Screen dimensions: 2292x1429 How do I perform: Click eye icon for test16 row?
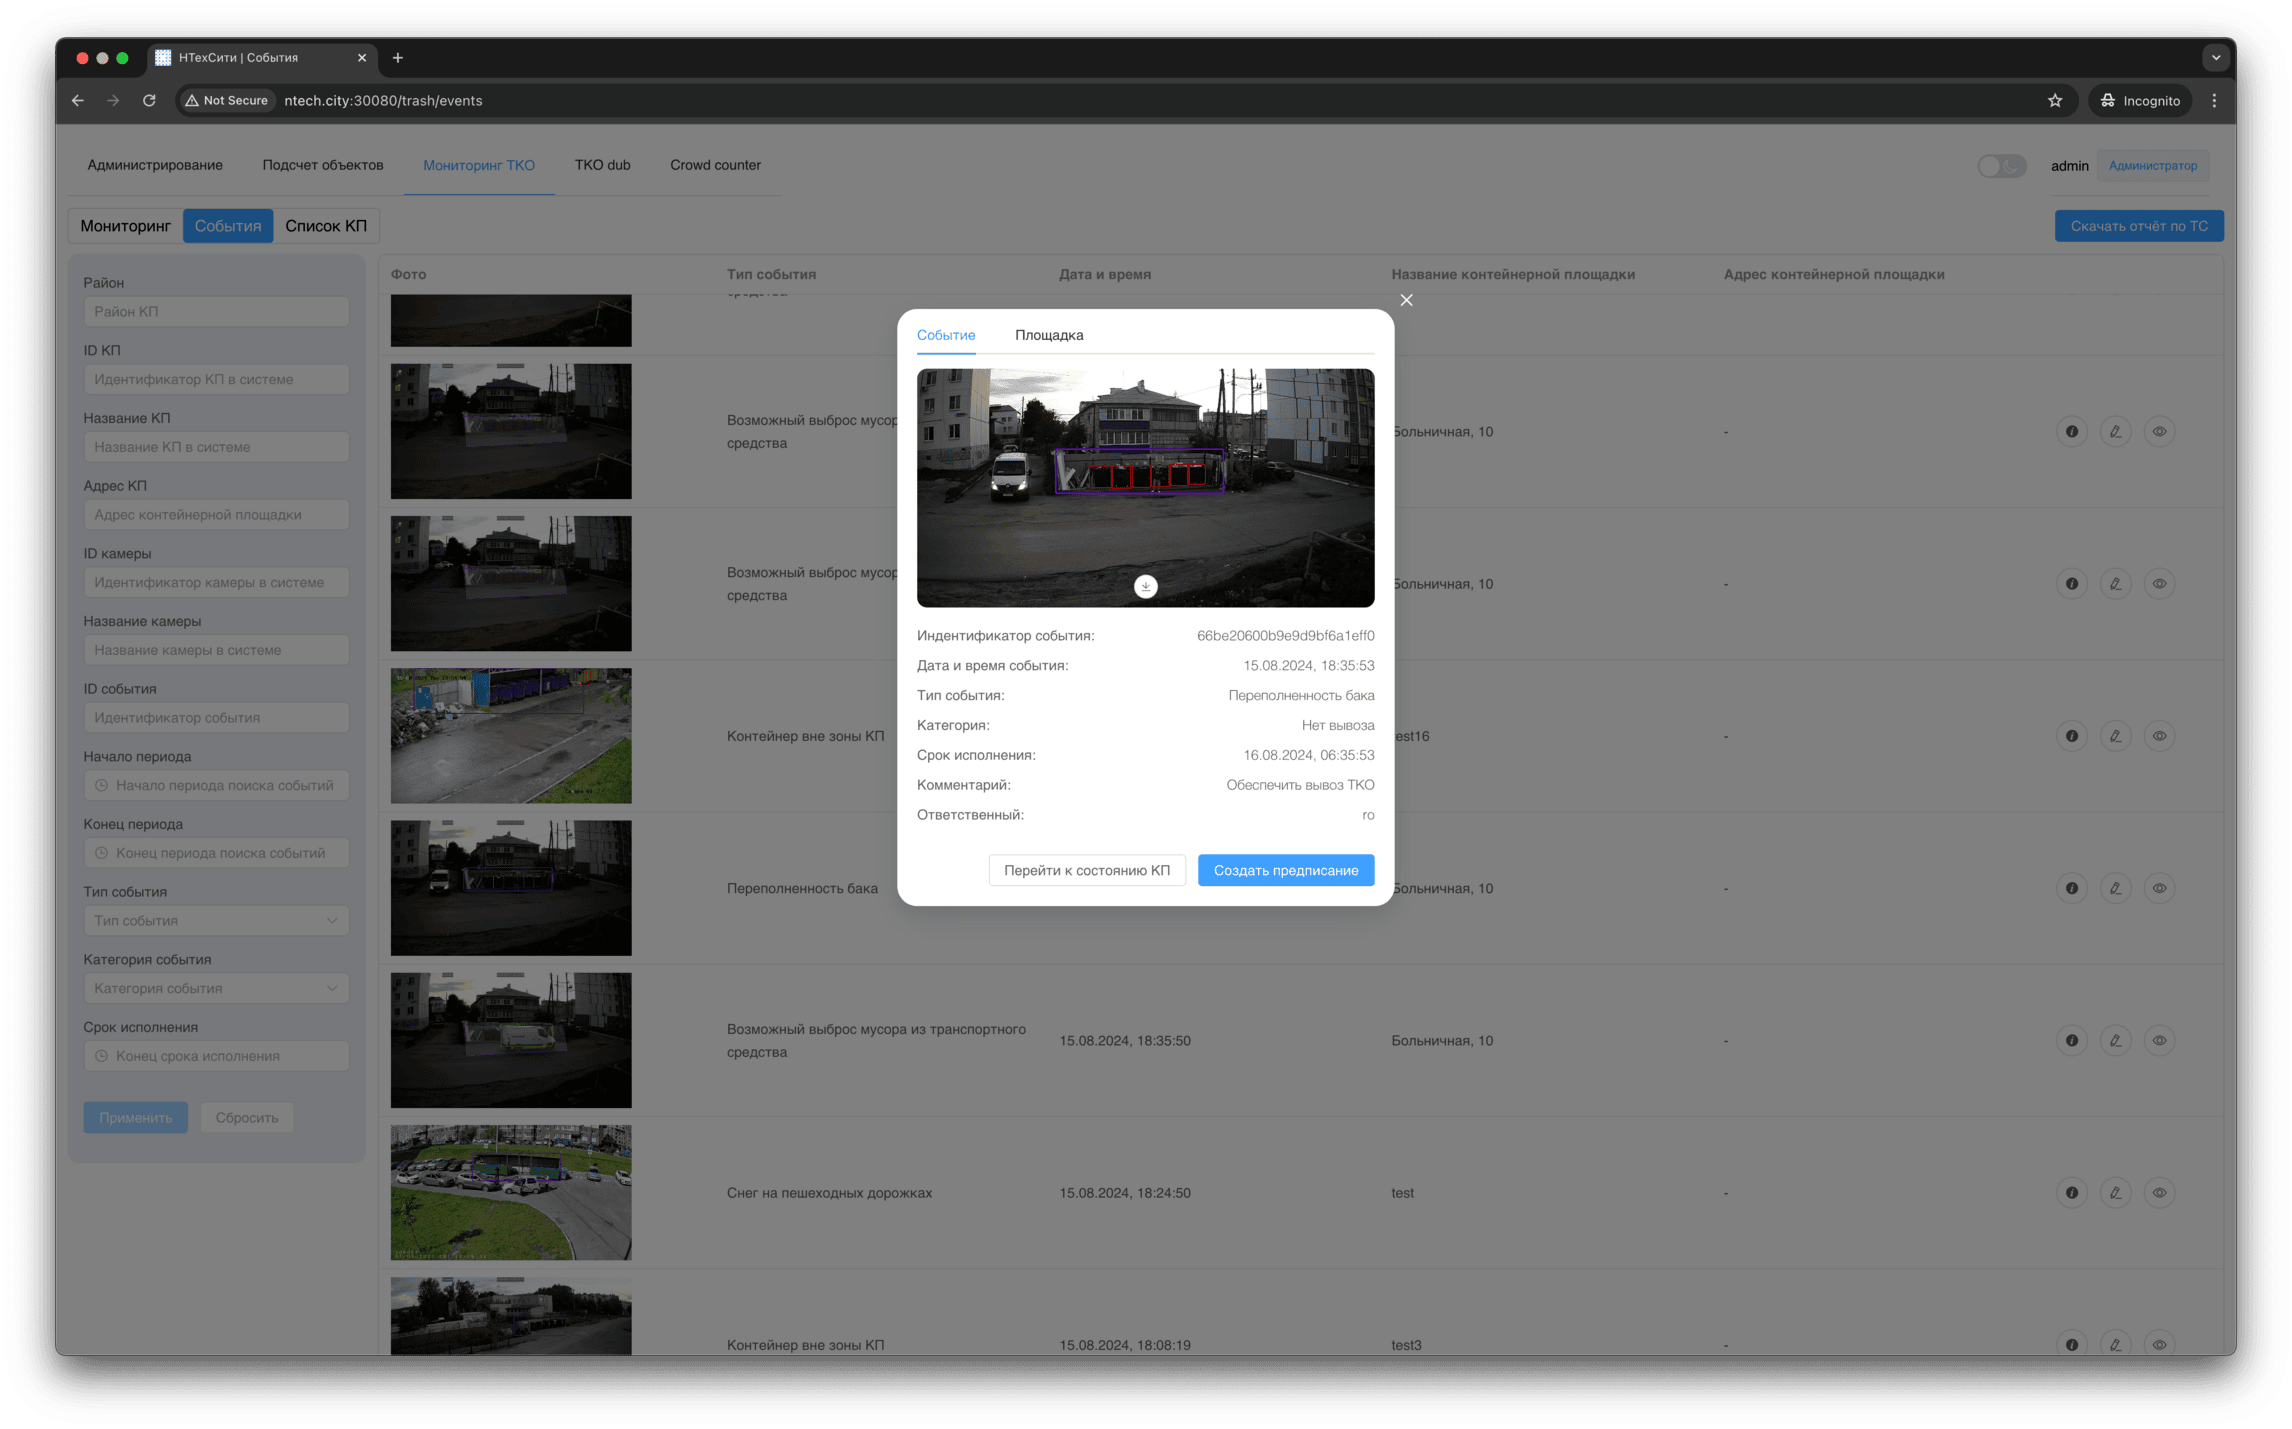[2159, 736]
